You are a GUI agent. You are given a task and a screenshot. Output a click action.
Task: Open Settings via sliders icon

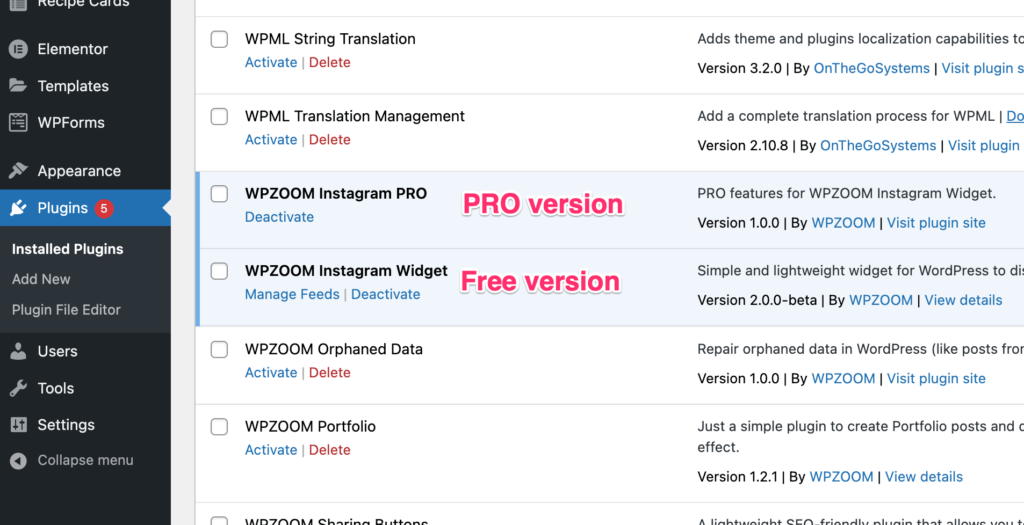point(18,424)
